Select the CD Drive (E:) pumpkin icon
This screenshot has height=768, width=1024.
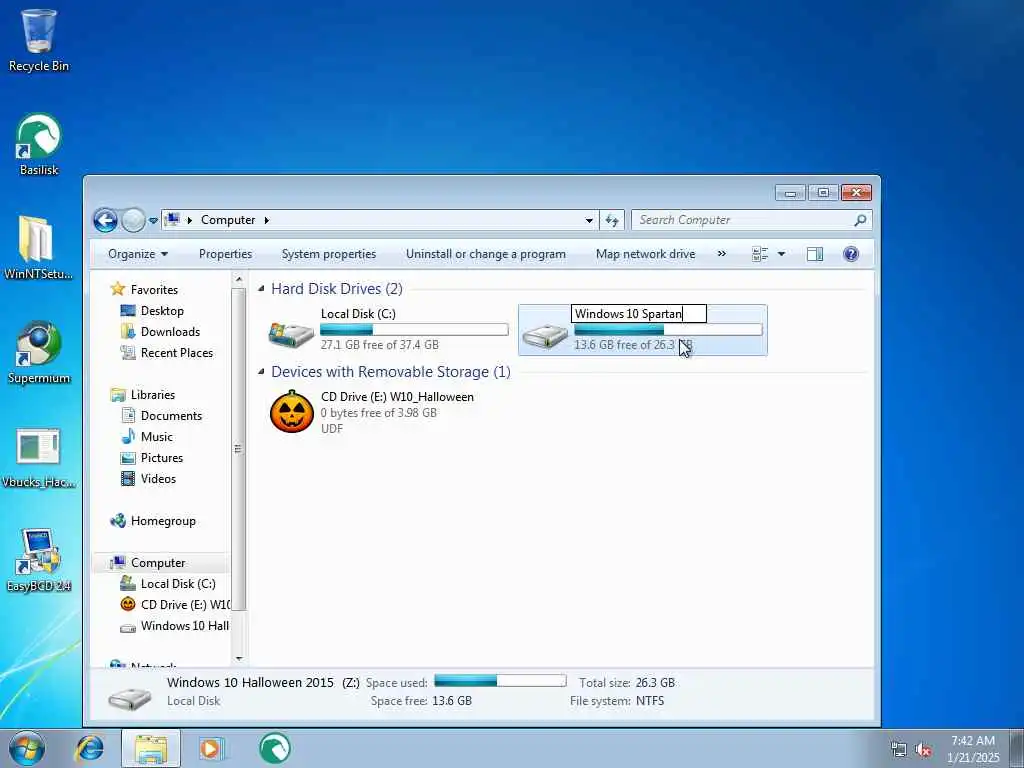(292, 412)
